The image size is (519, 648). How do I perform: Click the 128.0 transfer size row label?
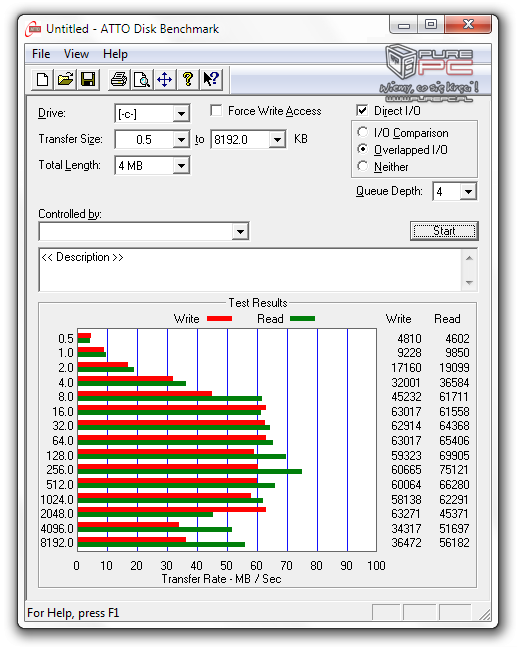(60, 455)
